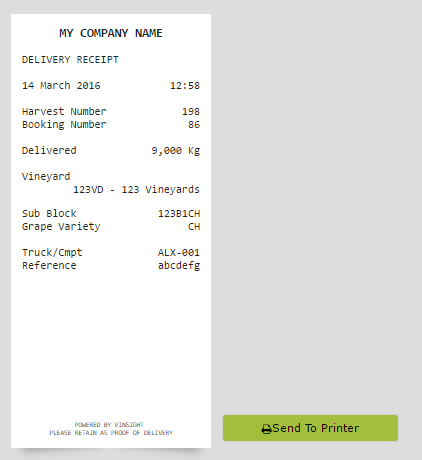Click the Harvest Number value 198
Viewport: 422px width, 460px height.
(x=191, y=111)
